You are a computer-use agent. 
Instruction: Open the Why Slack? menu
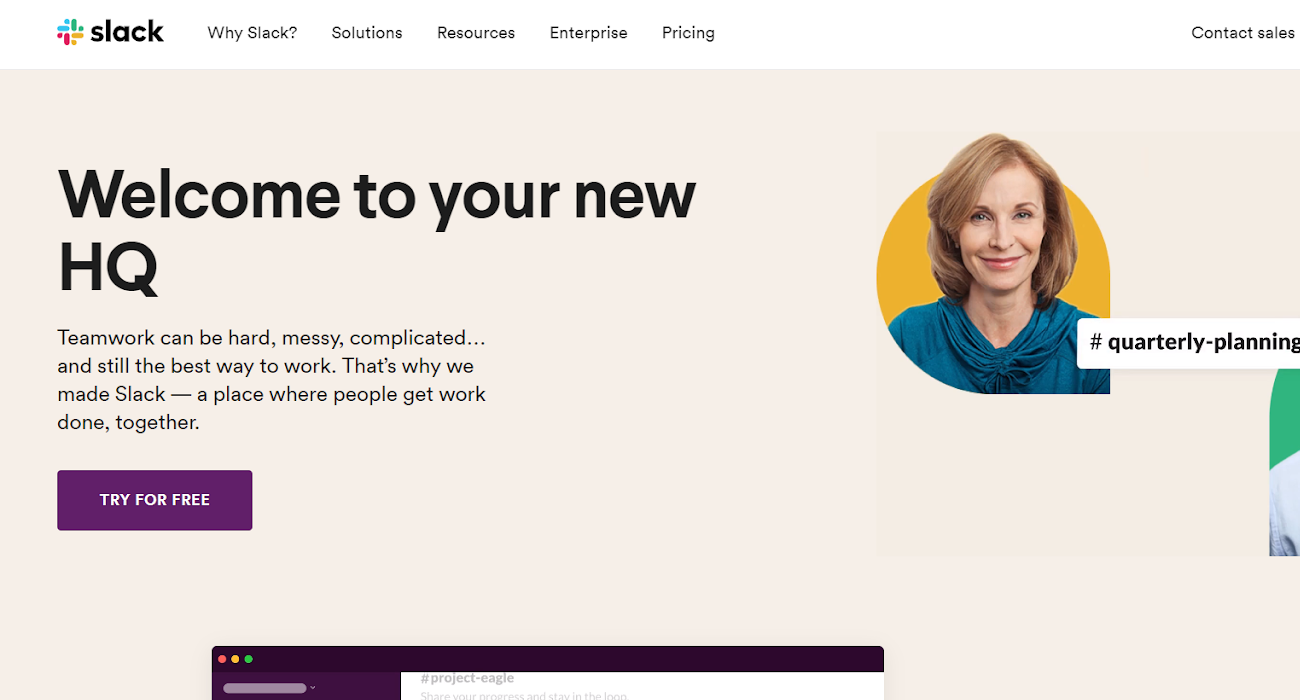[x=252, y=33]
